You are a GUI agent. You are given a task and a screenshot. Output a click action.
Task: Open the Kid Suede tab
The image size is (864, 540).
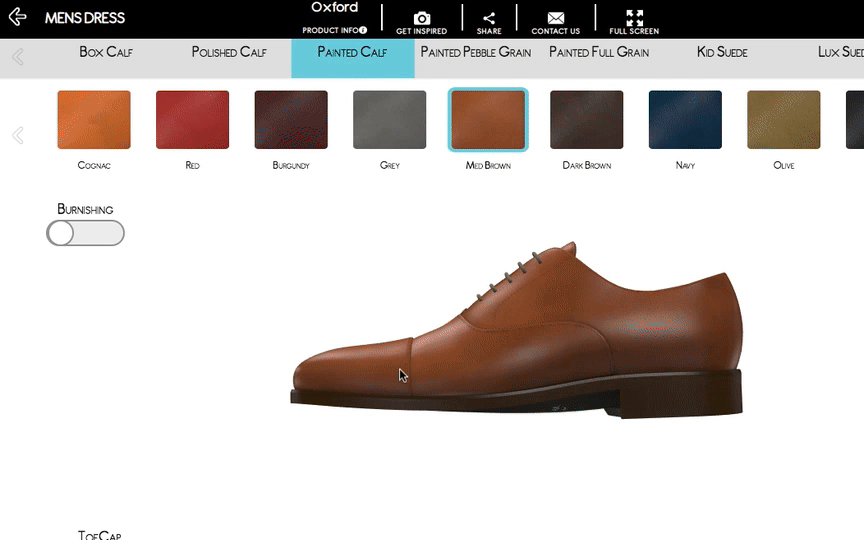click(x=722, y=52)
